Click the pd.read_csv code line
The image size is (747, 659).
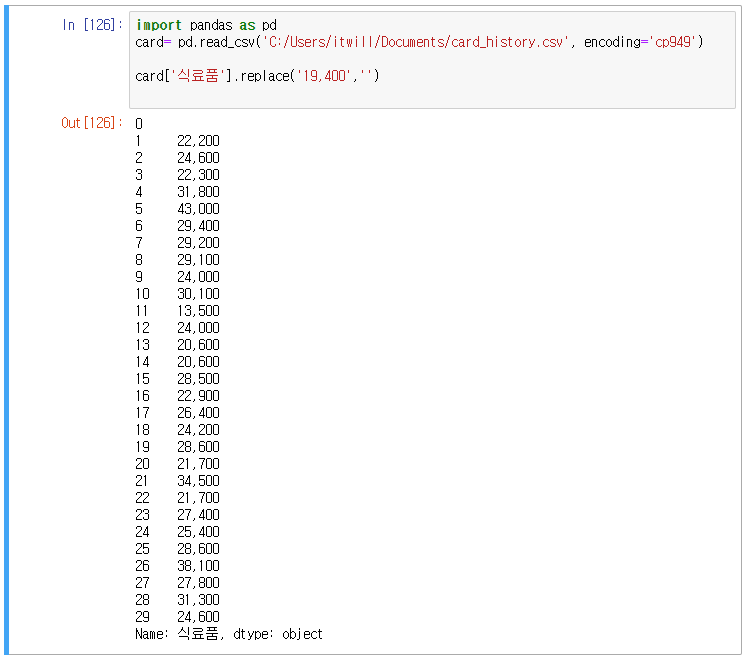click(419, 42)
